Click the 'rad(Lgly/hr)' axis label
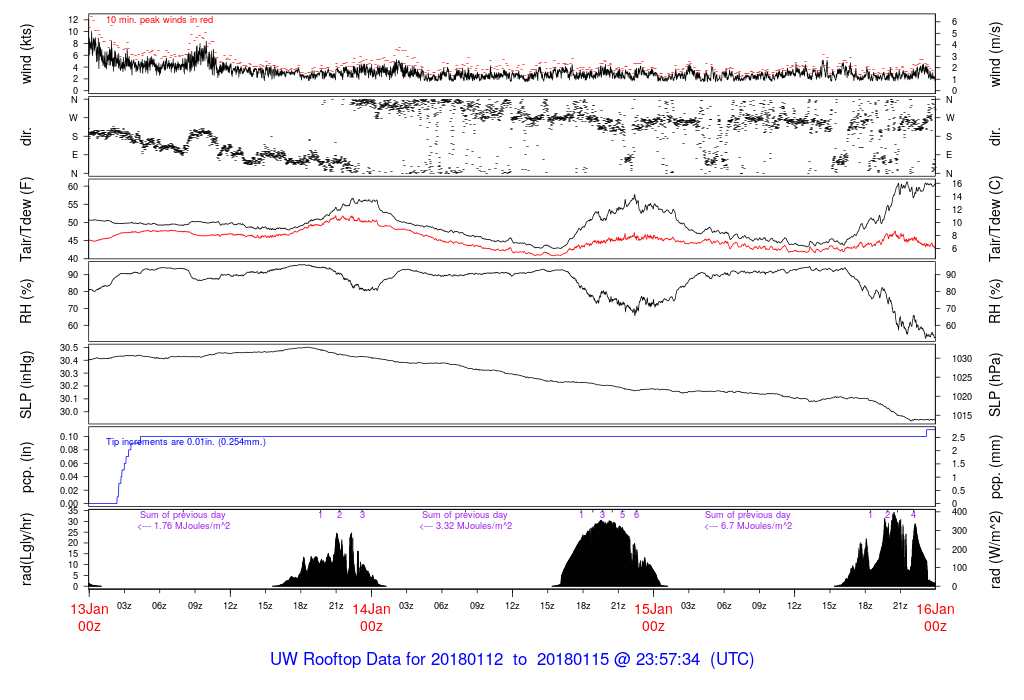Image resolution: width=1024 pixels, height=700 pixels. [x=26, y=549]
